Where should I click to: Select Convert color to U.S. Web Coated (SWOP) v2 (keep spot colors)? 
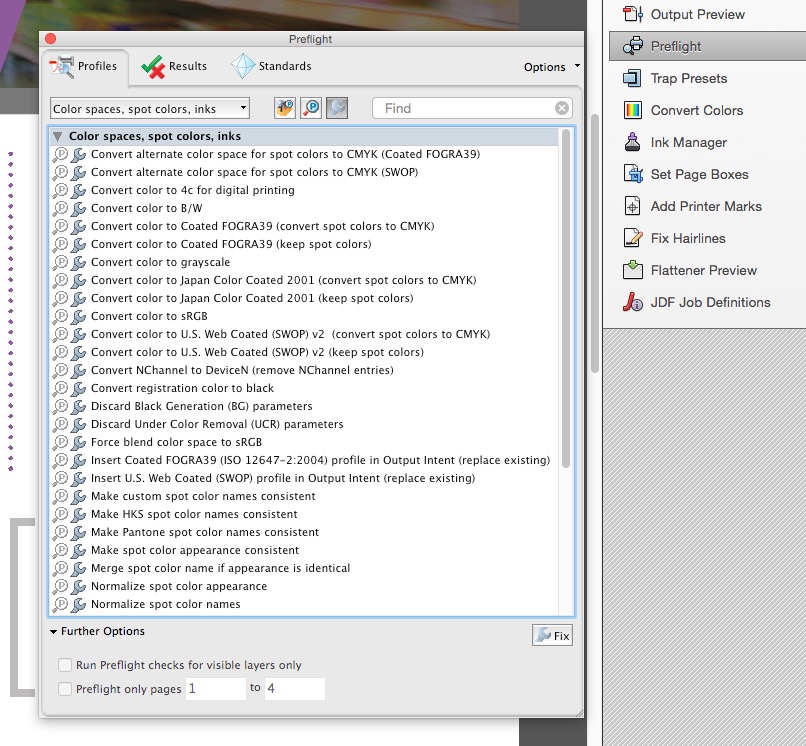pos(257,352)
